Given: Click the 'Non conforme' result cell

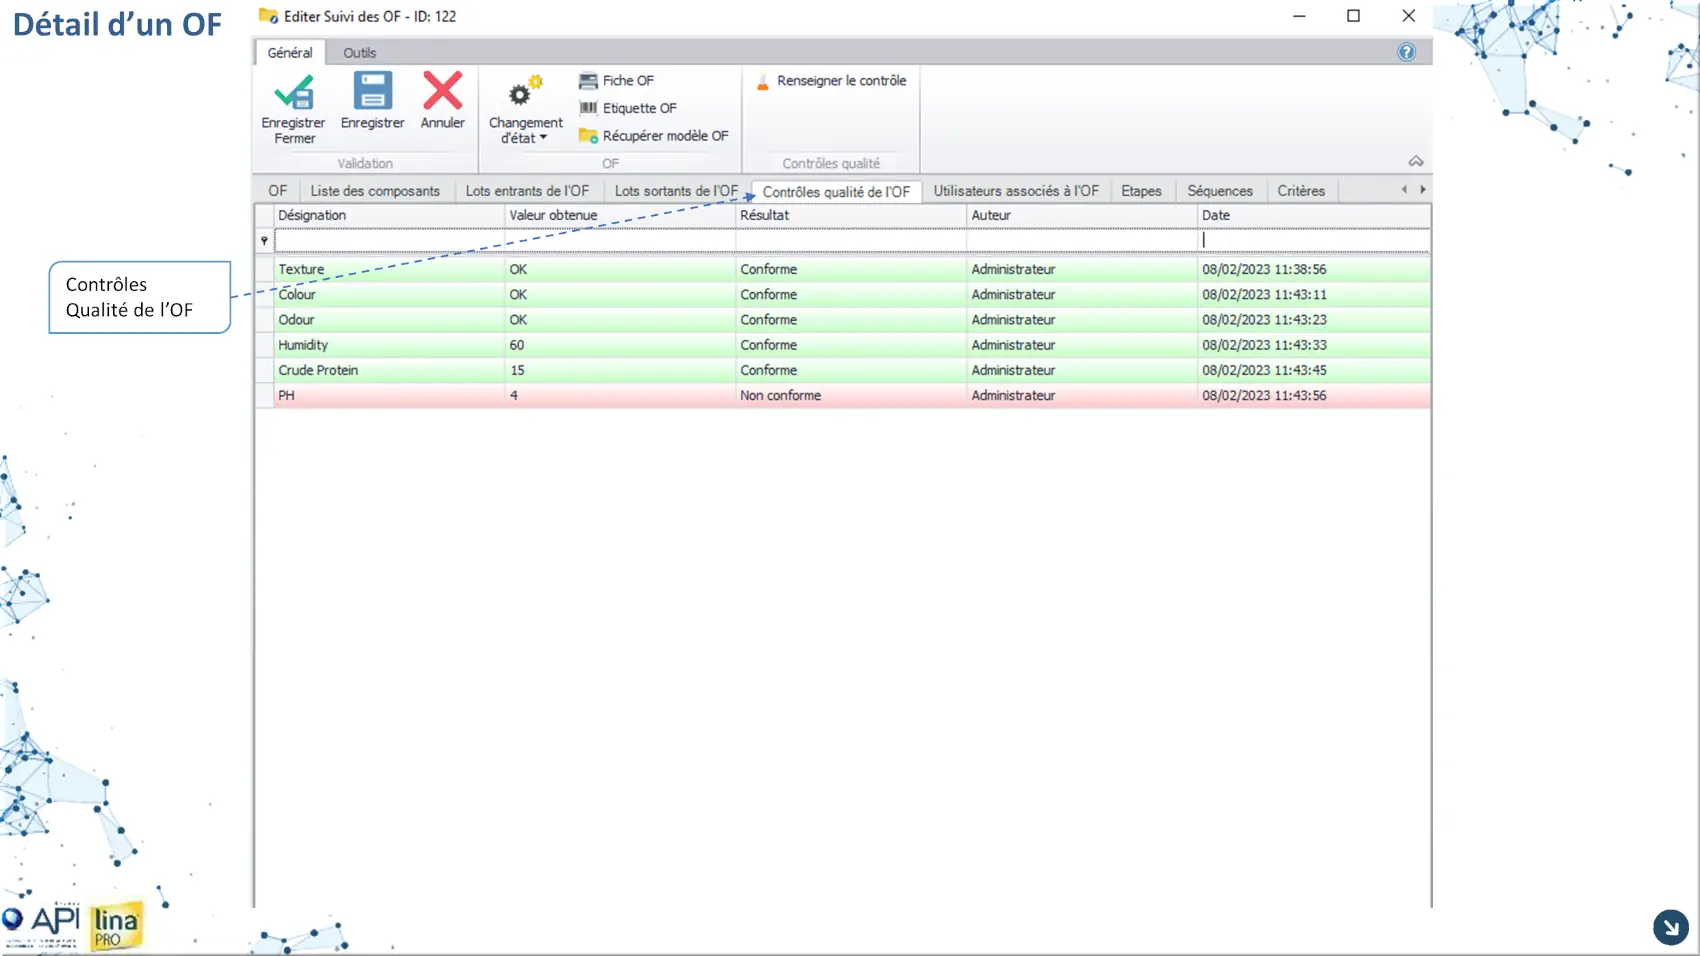Looking at the screenshot, I should pos(851,396).
